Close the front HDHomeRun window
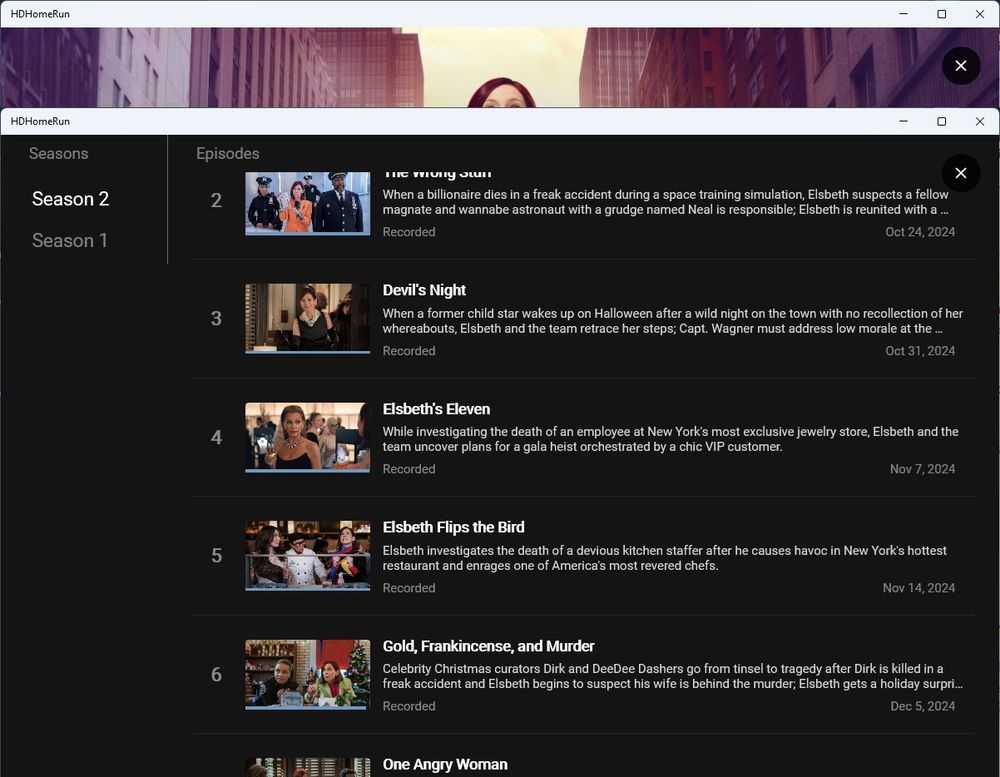 click(980, 121)
